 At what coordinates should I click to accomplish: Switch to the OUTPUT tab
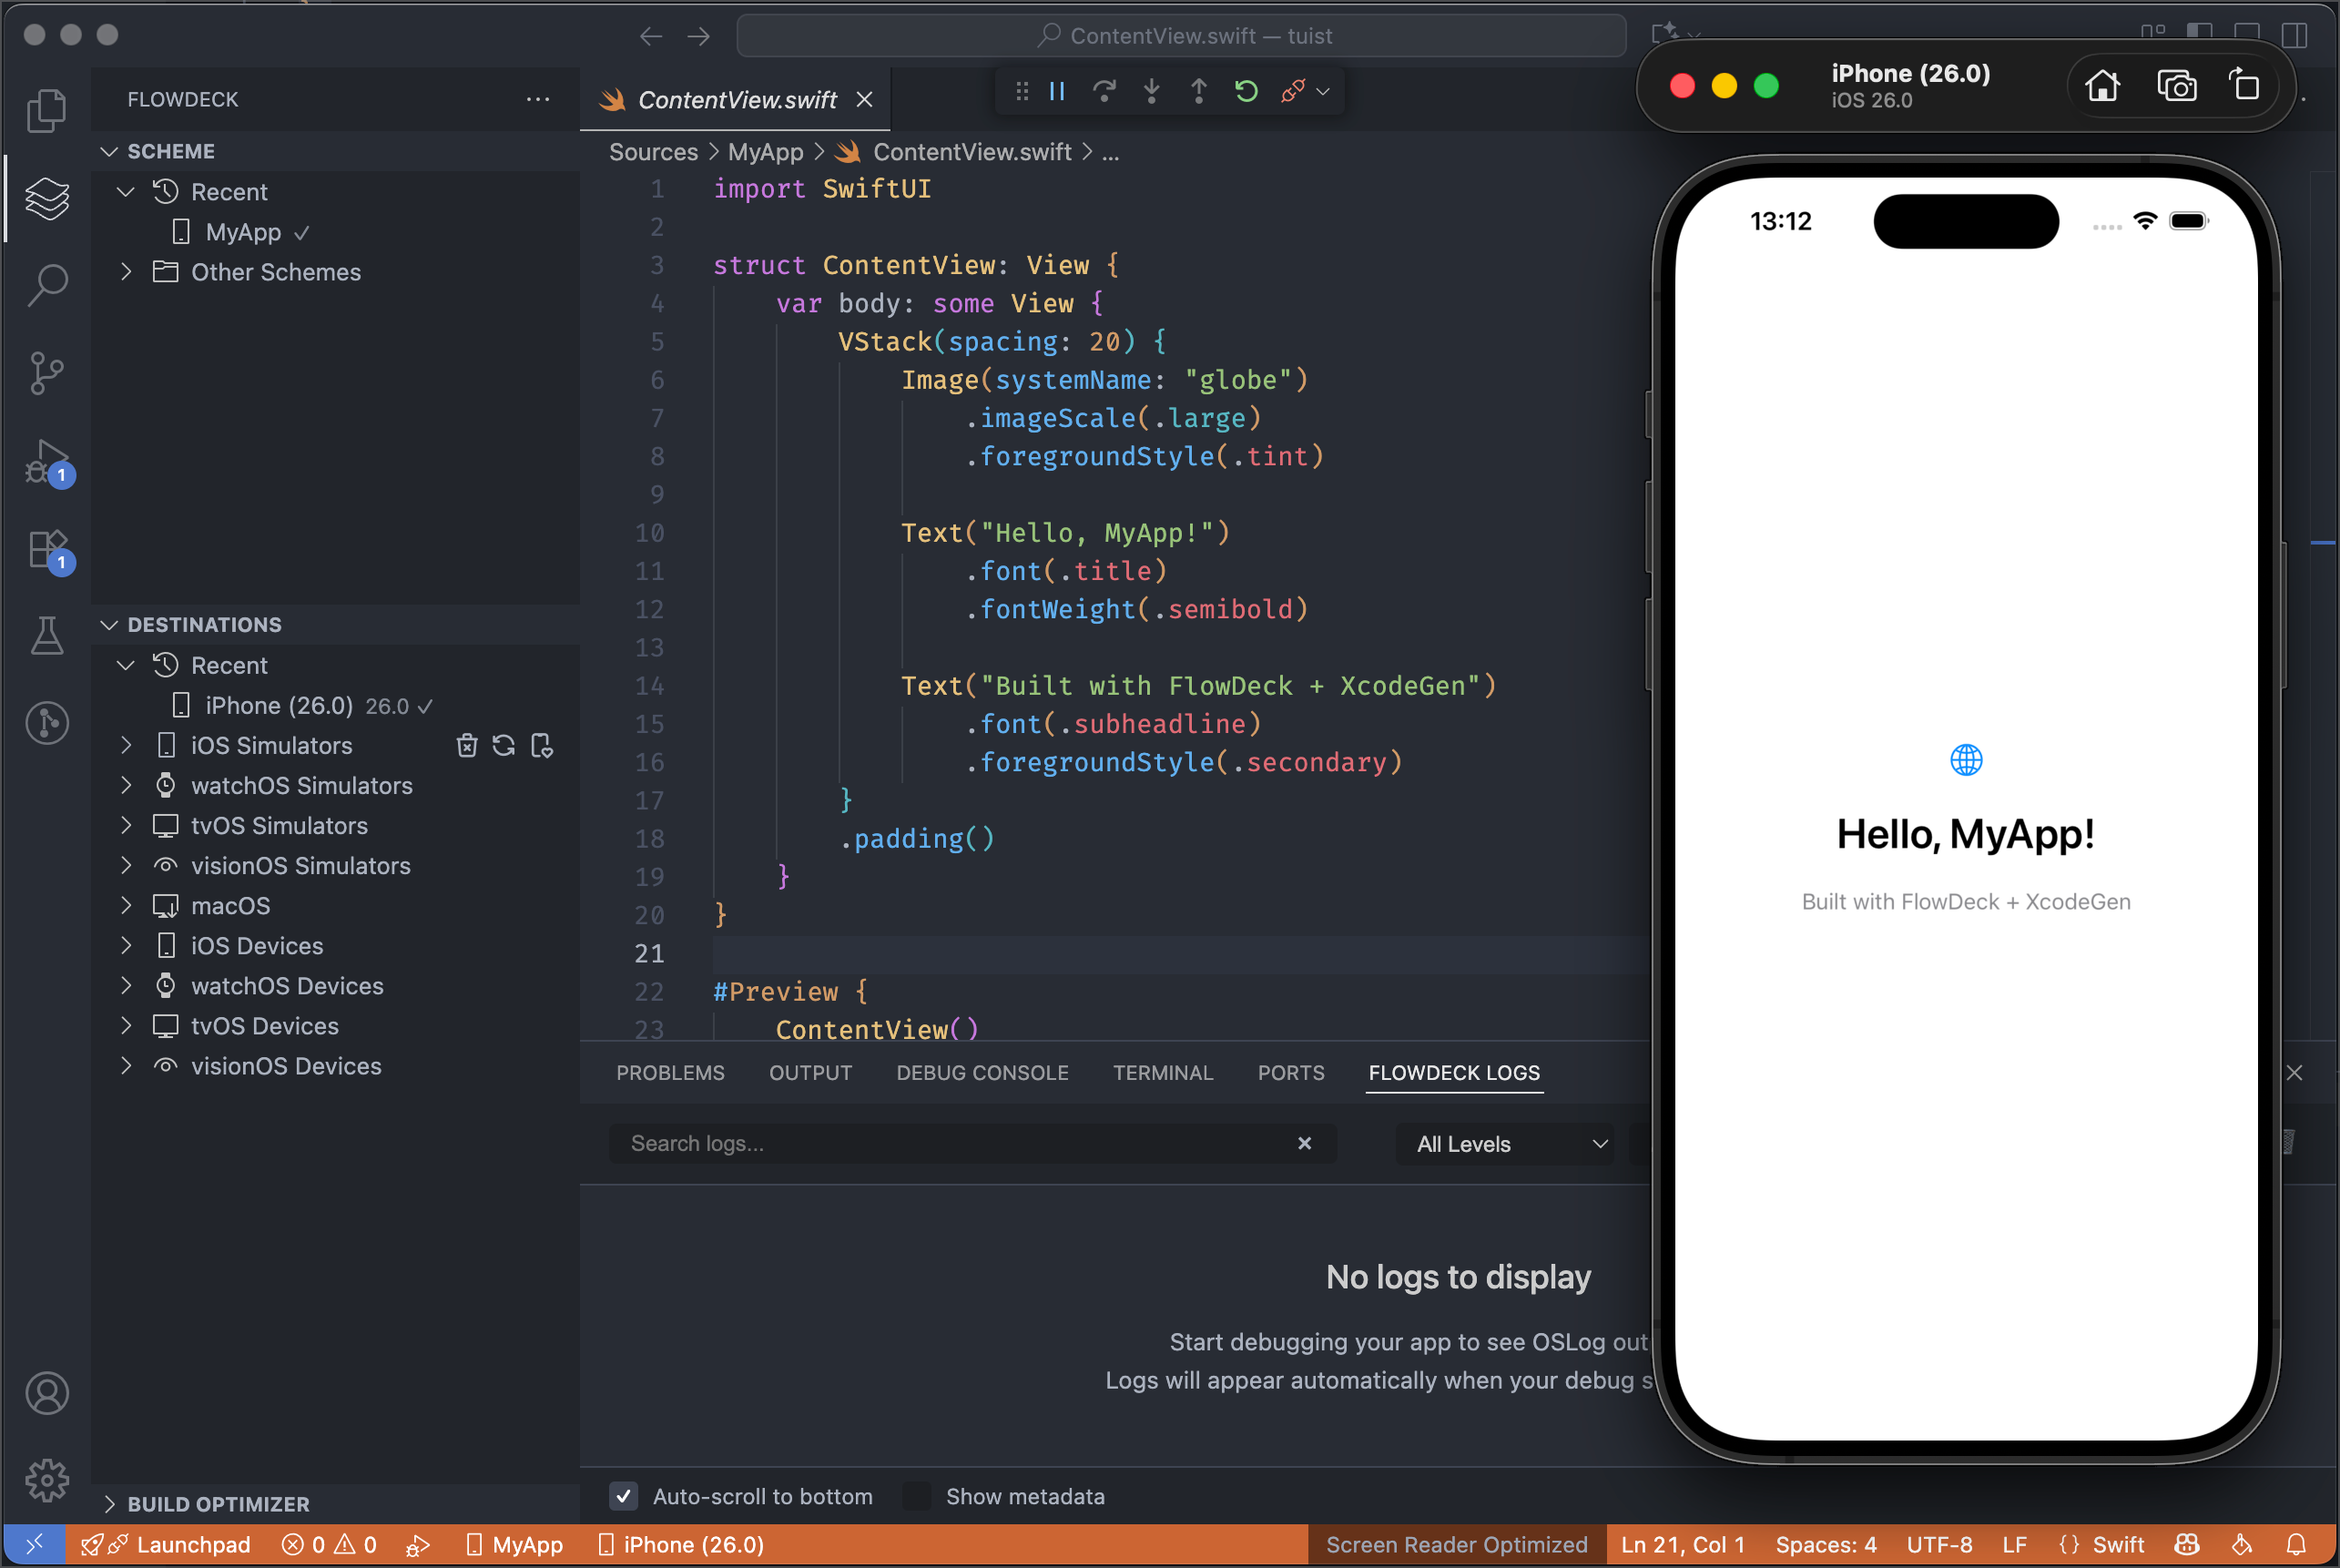pyautogui.click(x=810, y=1073)
